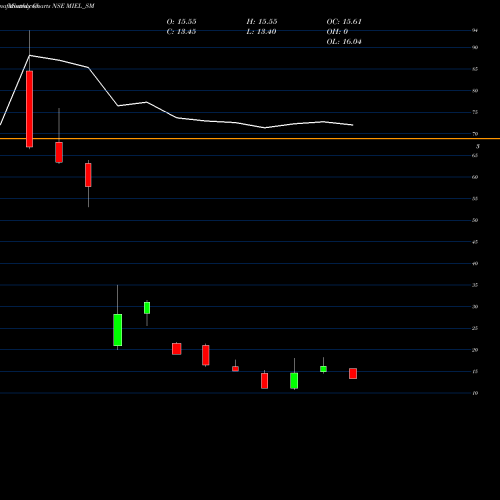Click the 70 price axis label
This screenshot has width=500, height=500.
click(x=475, y=134)
